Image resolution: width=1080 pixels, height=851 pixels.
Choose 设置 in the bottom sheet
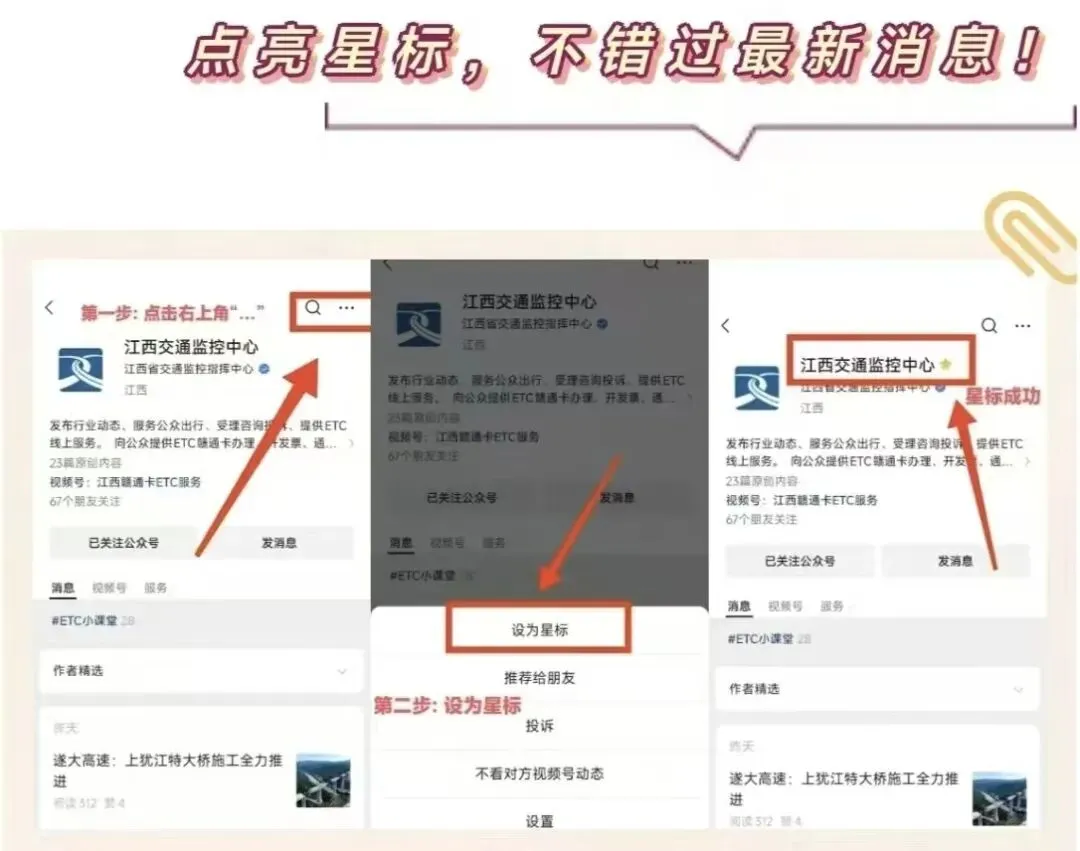(x=539, y=821)
